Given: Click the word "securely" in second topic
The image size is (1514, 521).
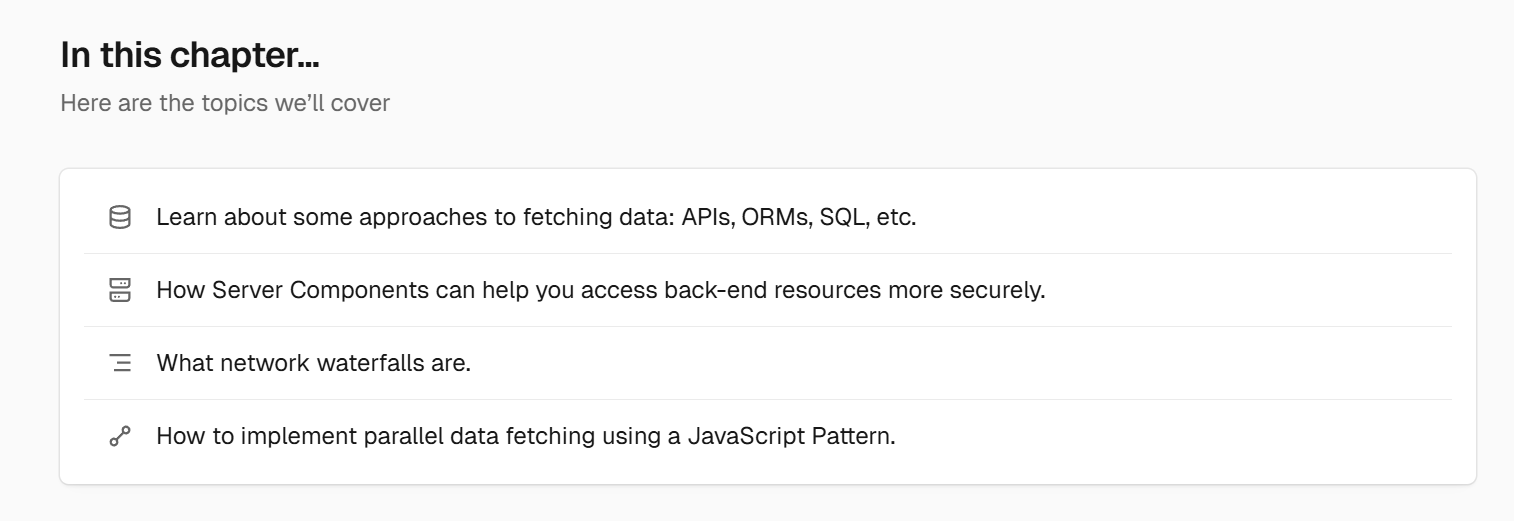Looking at the screenshot, I should coord(1000,290).
